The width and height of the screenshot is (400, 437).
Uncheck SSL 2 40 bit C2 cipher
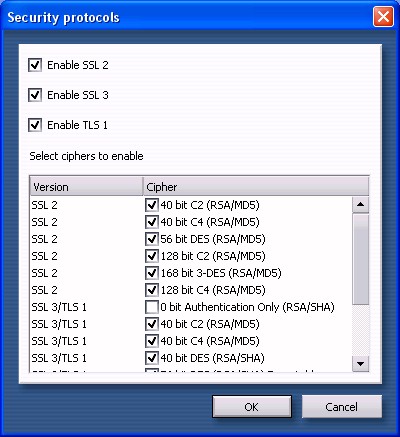tap(152, 205)
